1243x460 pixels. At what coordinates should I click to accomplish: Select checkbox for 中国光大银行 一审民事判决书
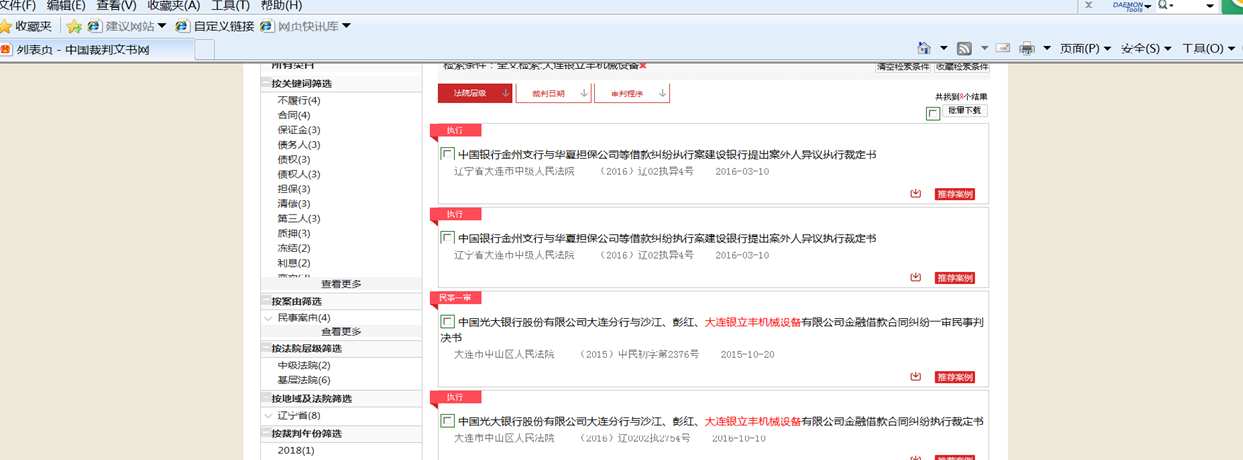pyautogui.click(x=446, y=322)
